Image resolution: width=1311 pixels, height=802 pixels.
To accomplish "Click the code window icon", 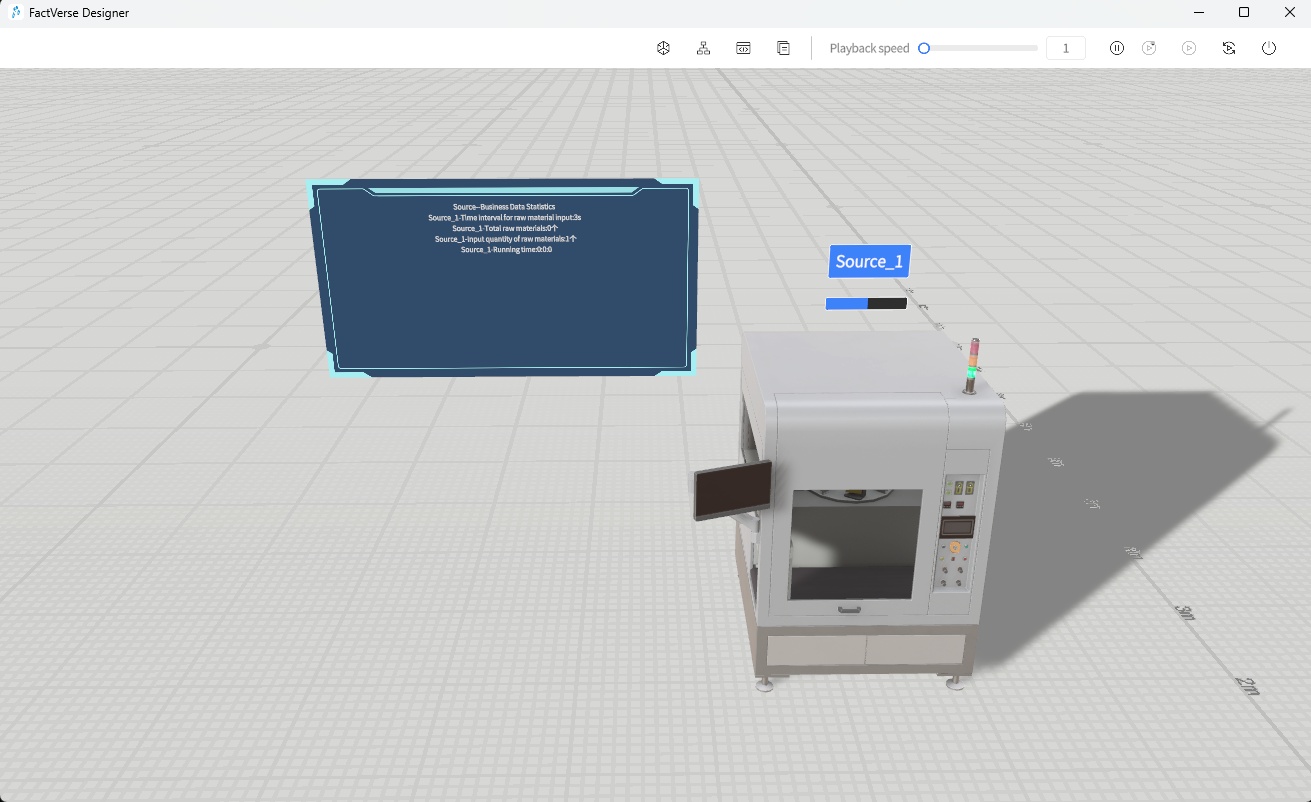I will [x=743, y=48].
